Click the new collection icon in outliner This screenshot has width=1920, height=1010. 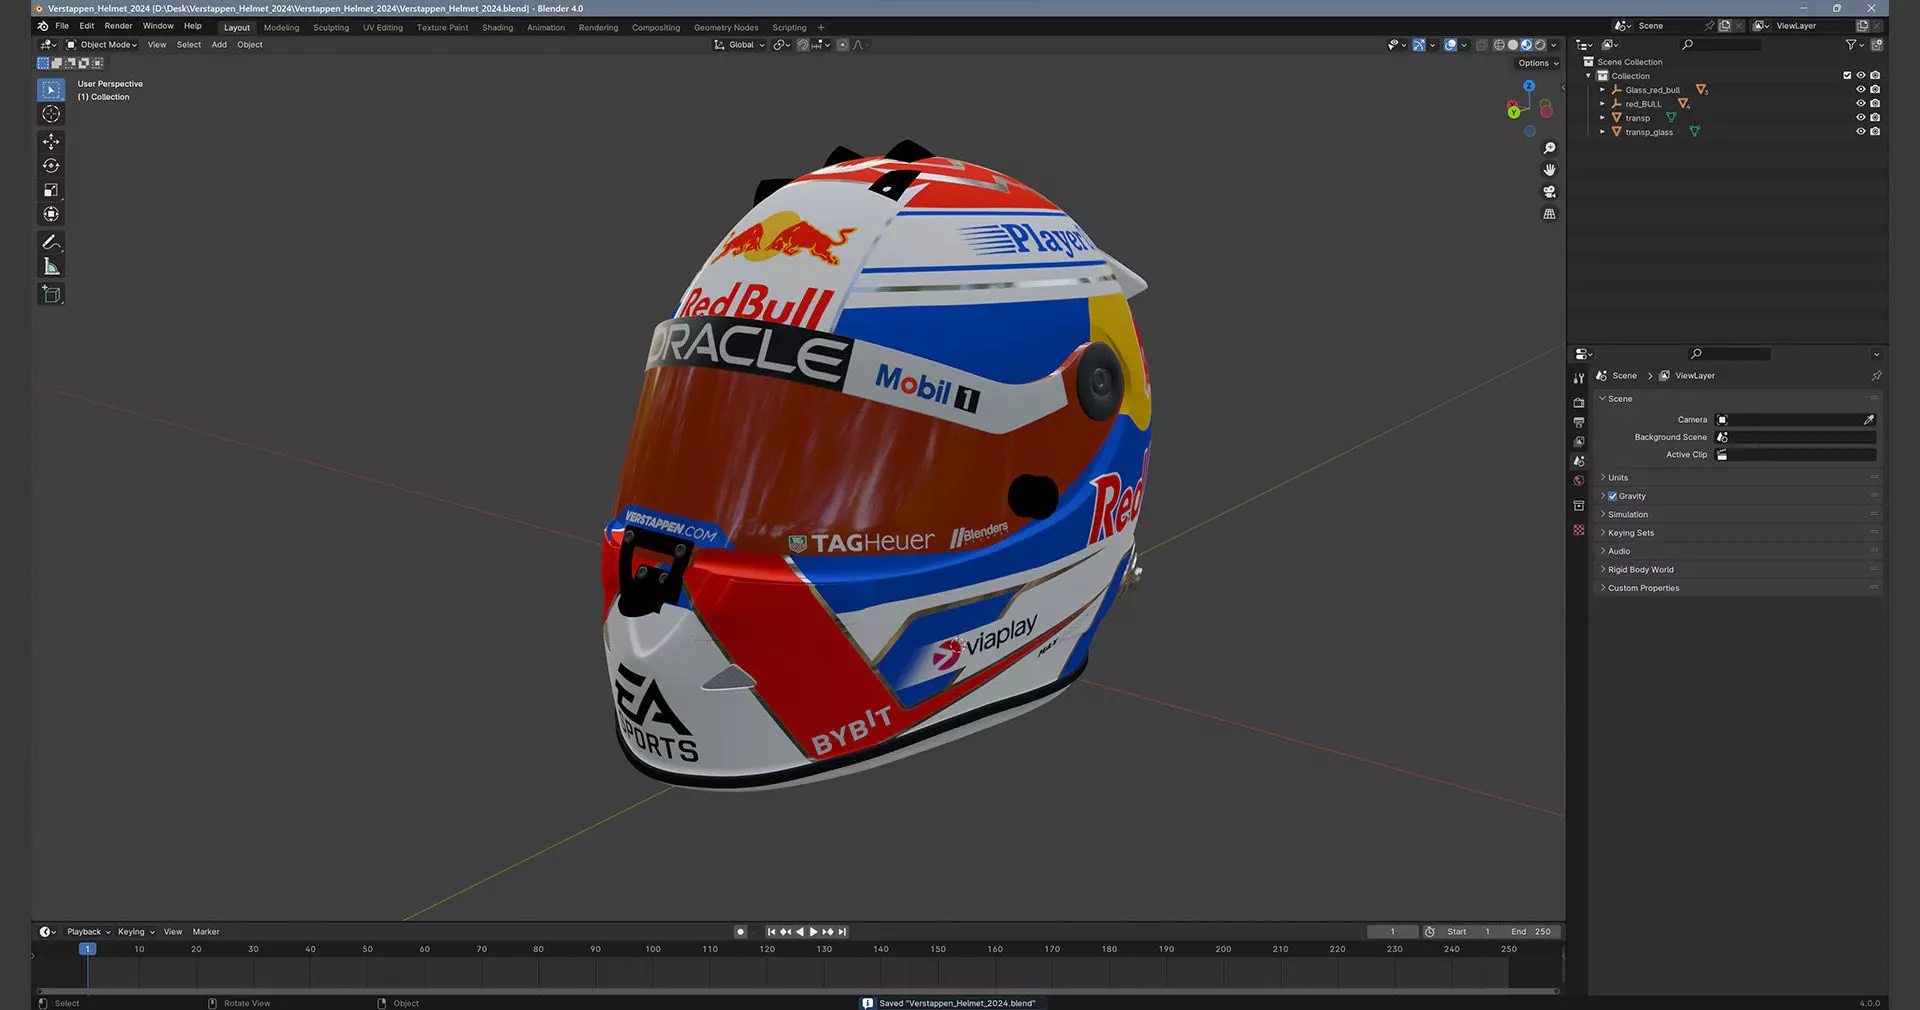(x=1877, y=45)
